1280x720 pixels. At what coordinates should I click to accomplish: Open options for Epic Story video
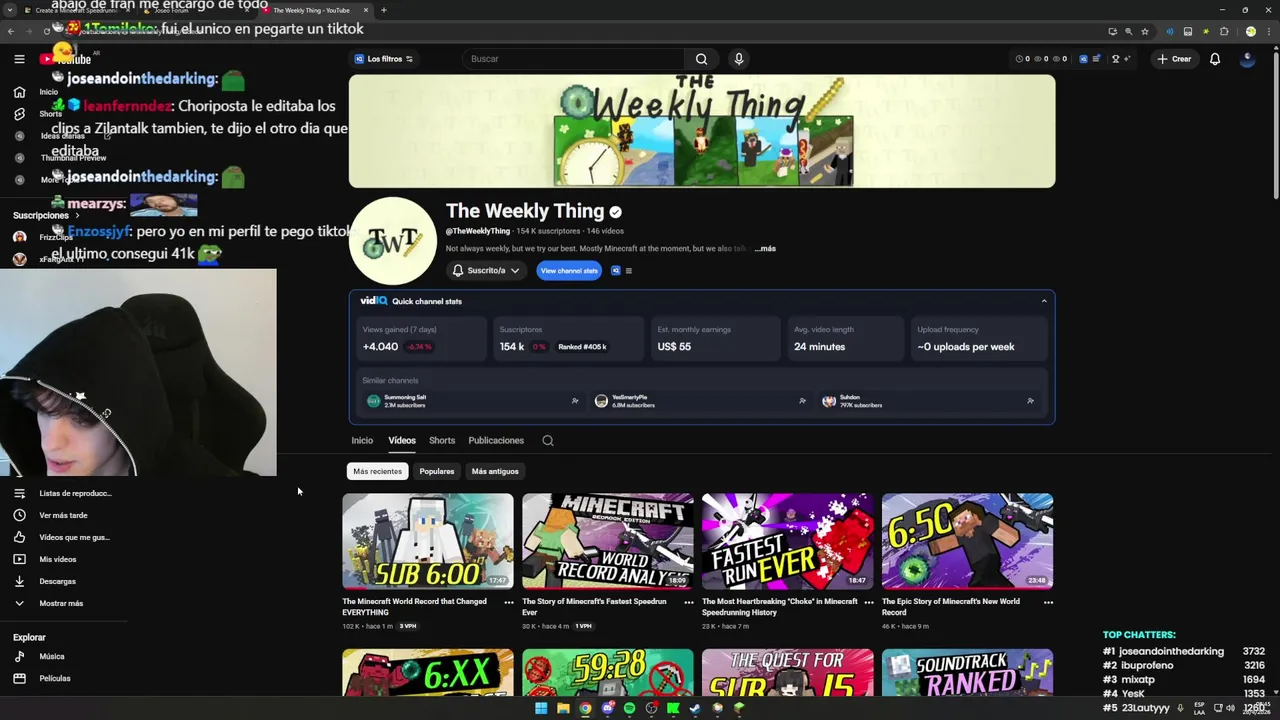pyautogui.click(x=1048, y=602)
